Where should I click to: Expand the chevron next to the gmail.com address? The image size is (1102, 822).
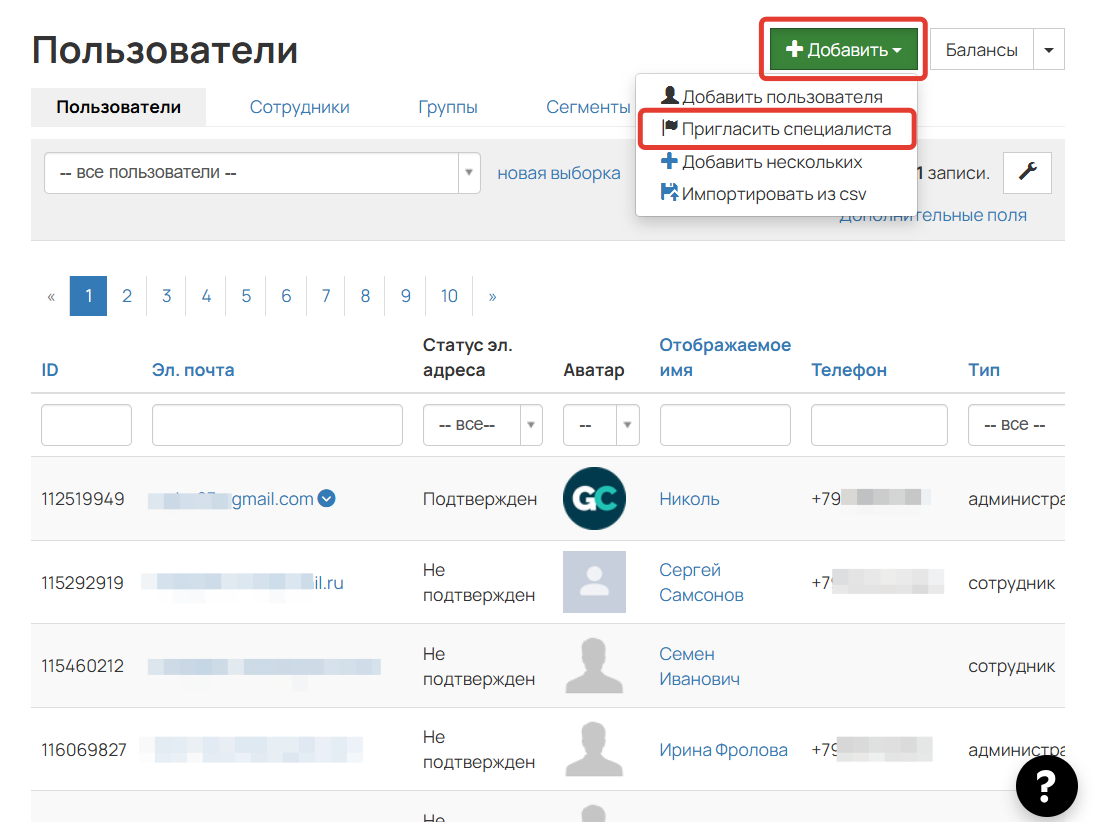click(326, 498)
